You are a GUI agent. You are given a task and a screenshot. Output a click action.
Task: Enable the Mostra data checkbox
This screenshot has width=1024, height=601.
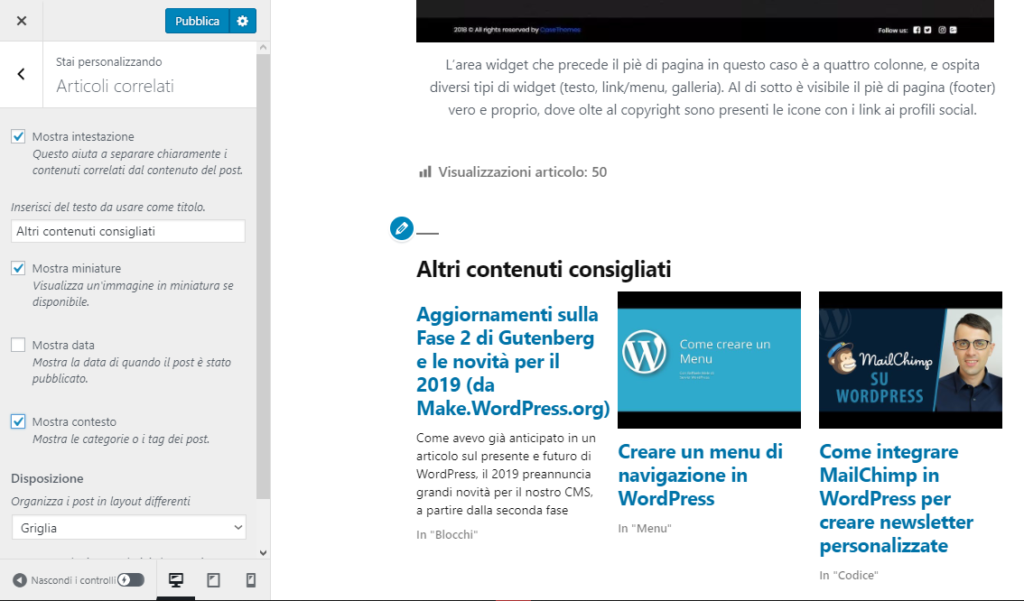click(x=18, y=345)
